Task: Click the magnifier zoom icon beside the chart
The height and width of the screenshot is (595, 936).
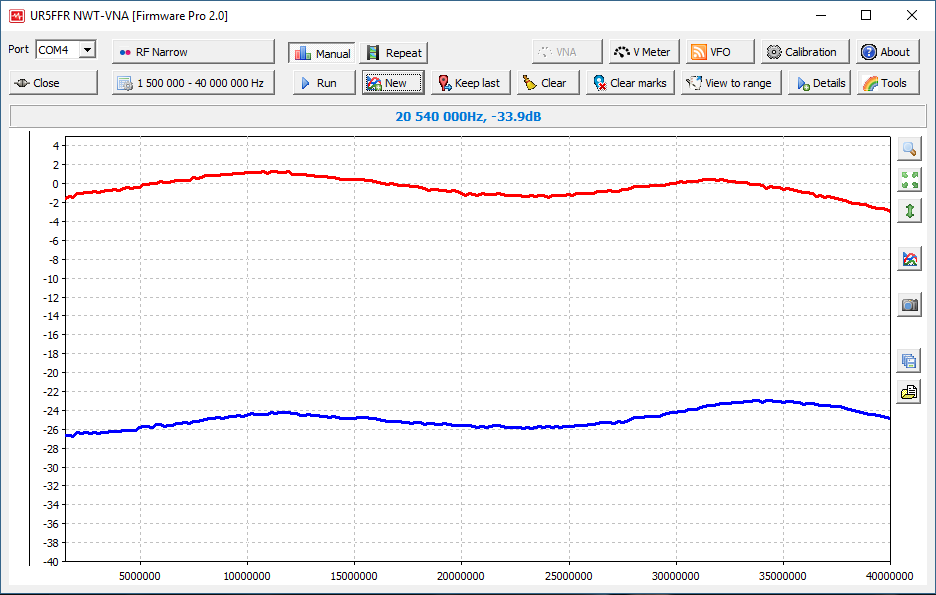Action: 909,149
